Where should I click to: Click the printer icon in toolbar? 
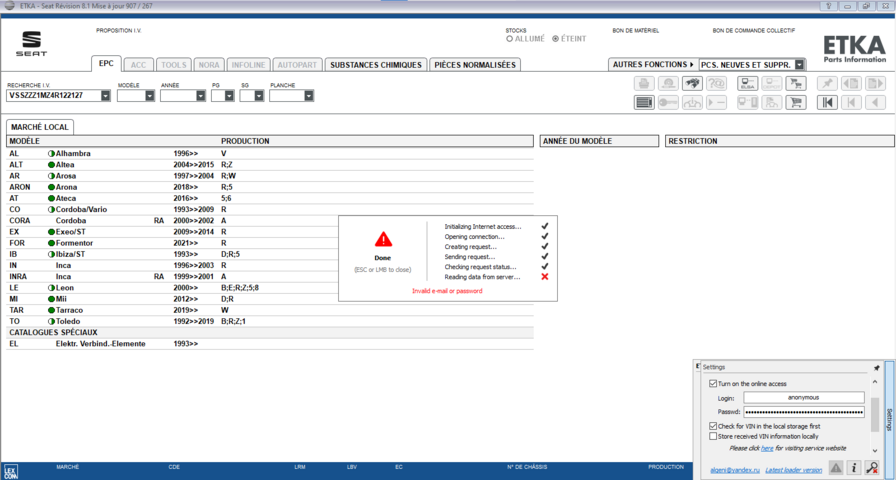pos(645,83)
